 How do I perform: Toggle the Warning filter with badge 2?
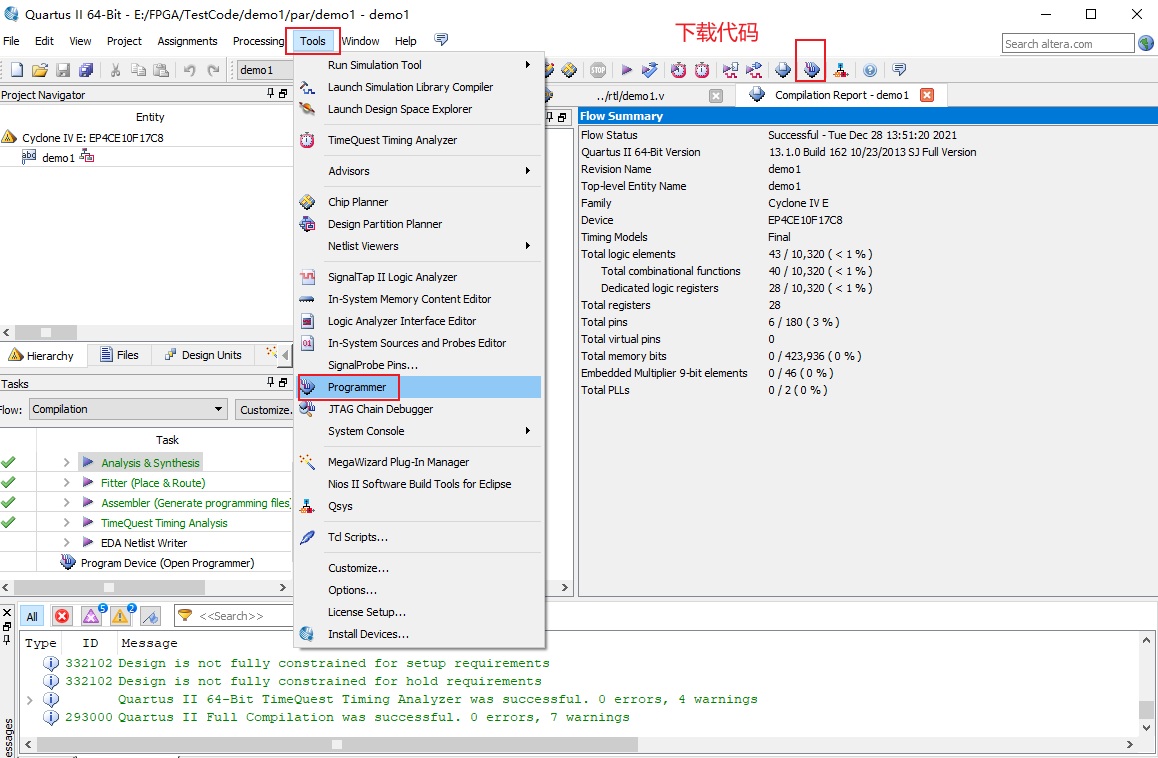tap(121, 615)
